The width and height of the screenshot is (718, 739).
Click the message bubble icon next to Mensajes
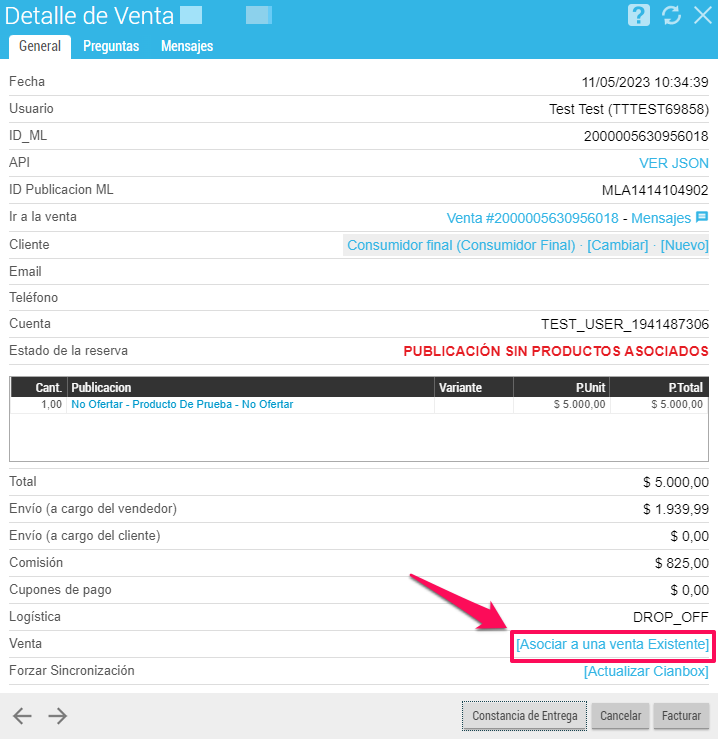click(x=702, y=217)
